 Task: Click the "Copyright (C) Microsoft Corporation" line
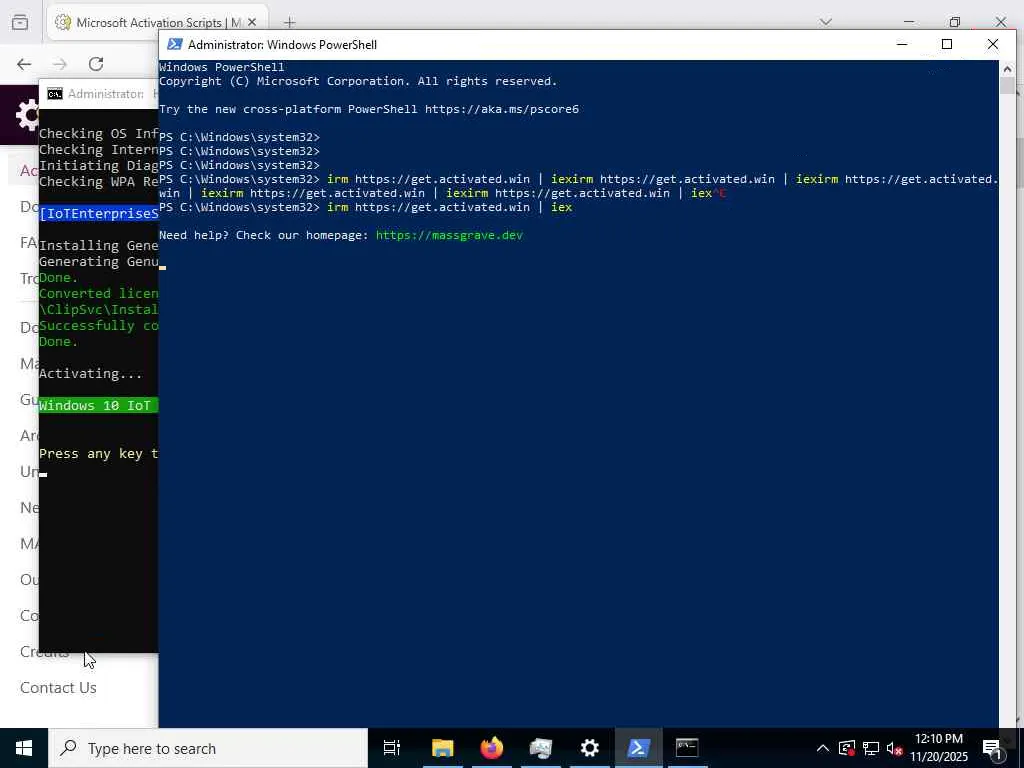point(358,81)
